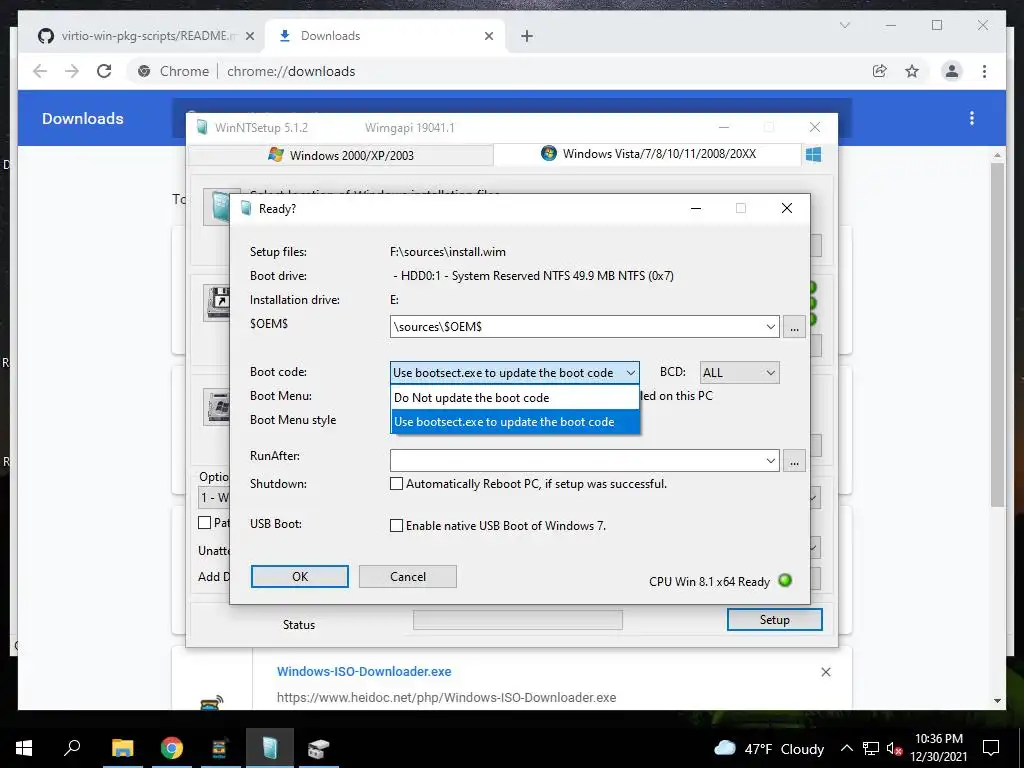The width and height of the screenshot is (1024, 768).
Task: Bookmark this page with star icon
Action: click(912, 71)
